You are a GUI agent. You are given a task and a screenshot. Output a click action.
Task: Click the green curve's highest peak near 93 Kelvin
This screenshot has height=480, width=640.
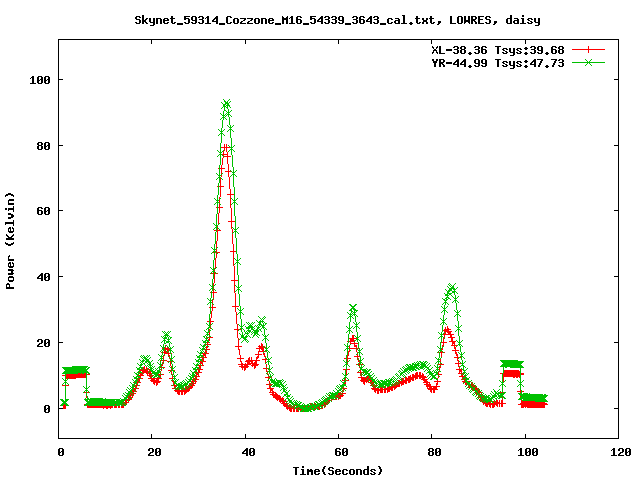(226, 103)
